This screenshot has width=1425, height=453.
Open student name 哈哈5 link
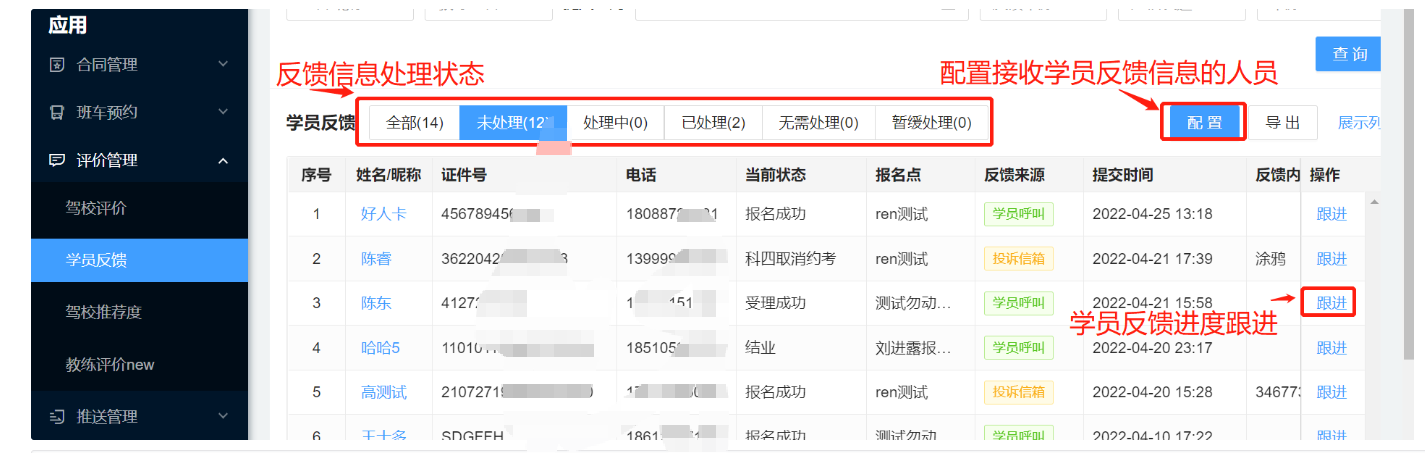[x=380, y=348]
